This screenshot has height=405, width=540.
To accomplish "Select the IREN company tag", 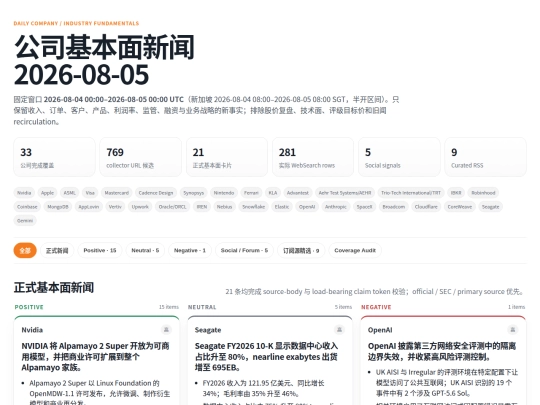I will pyautogui.click(x=202, y=207).
